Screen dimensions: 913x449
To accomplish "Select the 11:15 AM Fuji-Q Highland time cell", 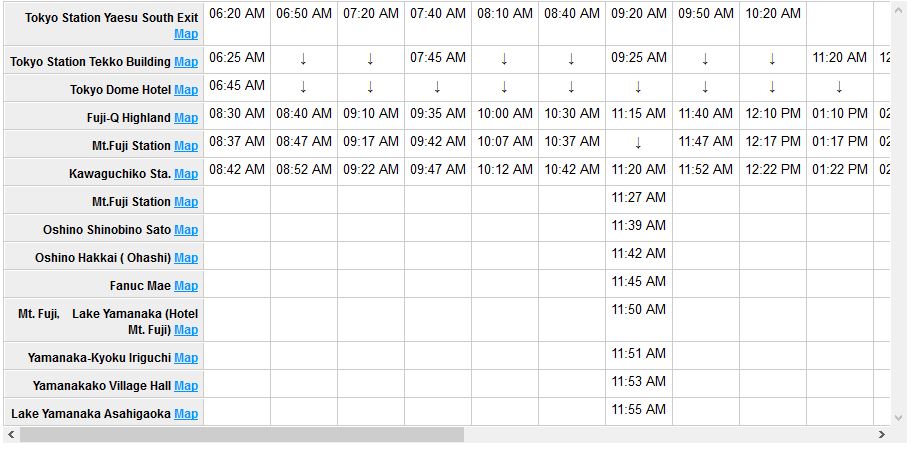I will (x=638, y=114).
